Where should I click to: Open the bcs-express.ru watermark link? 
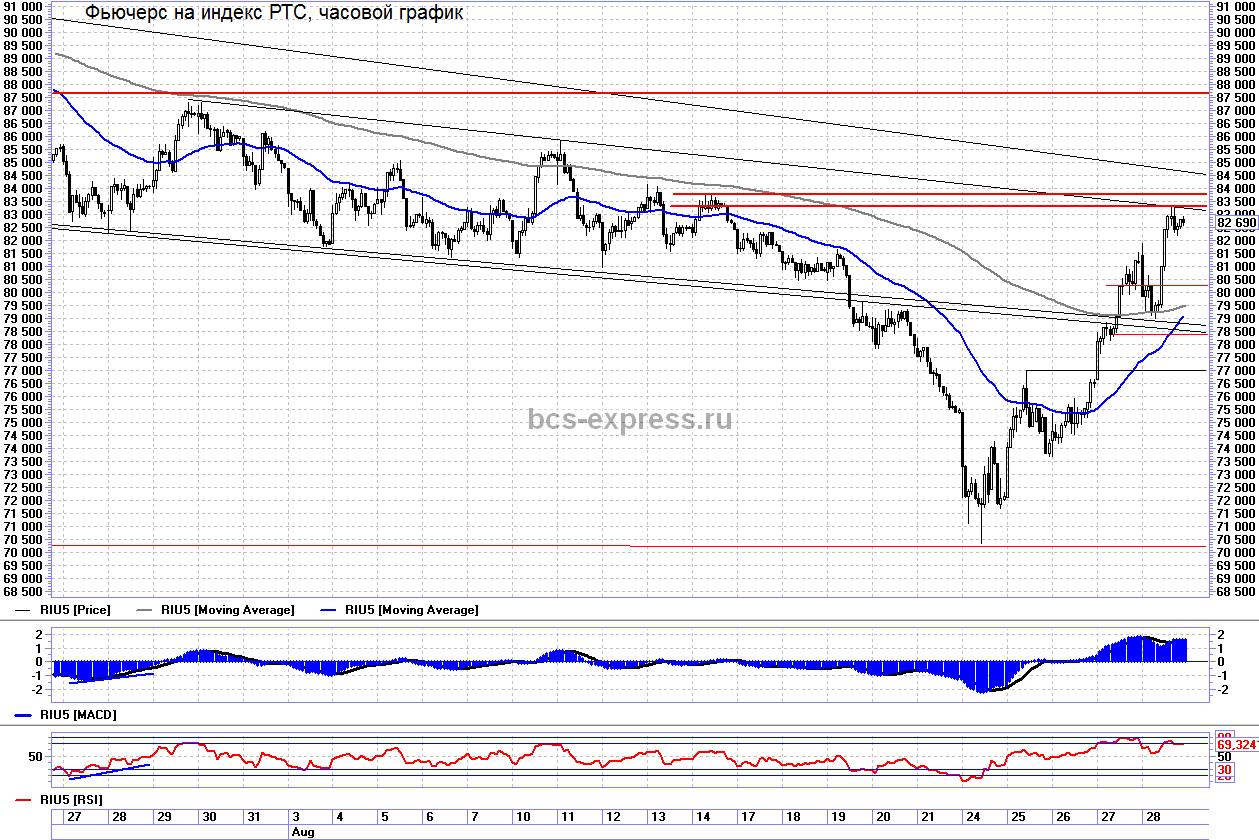click(x=629, y=419)
